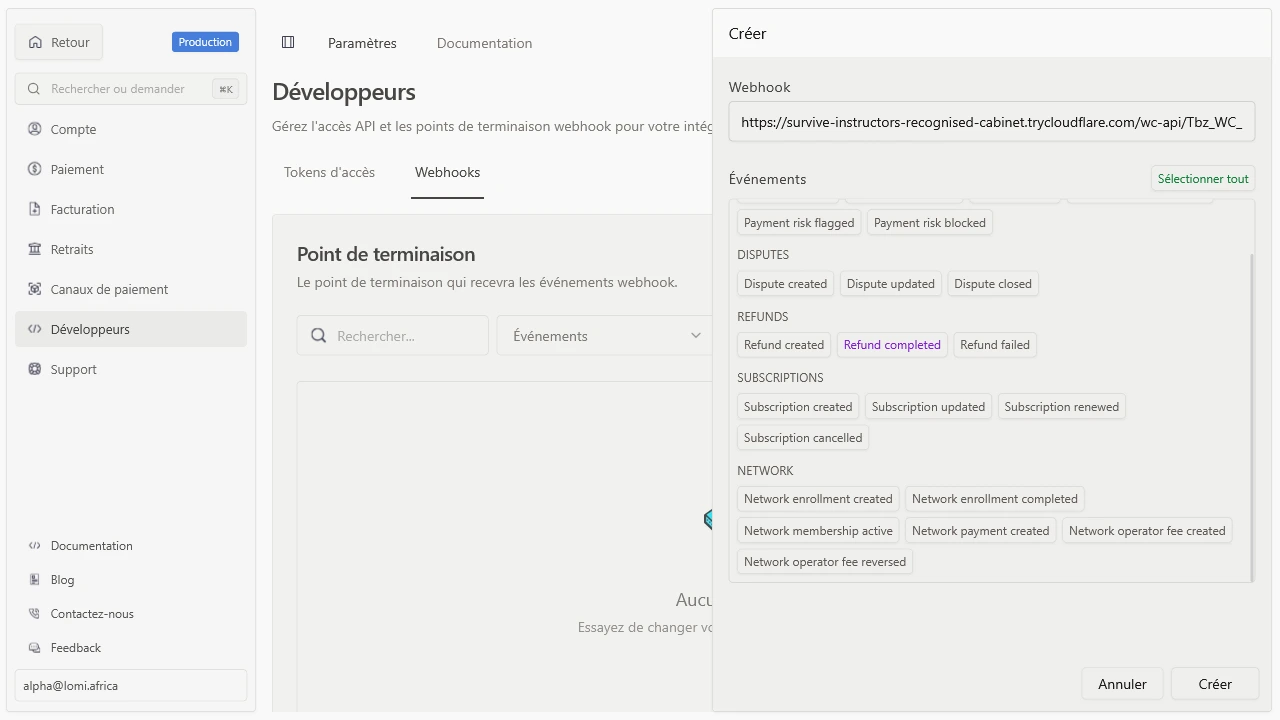Click the Documentation code icon in the sidebar footer
This screenshot has height=720, width=1280.
(35, 546)
